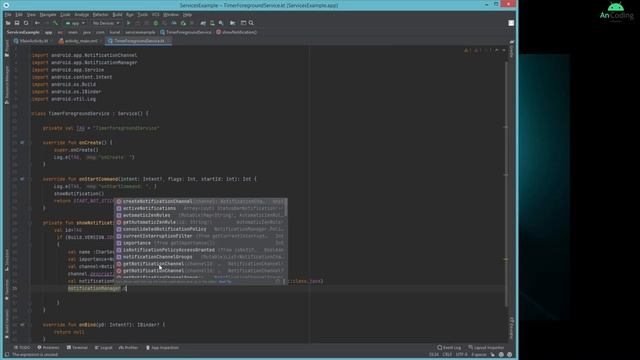Open the Run menu
This screenshot has height=360, width=640.
(x=130, y=15)
